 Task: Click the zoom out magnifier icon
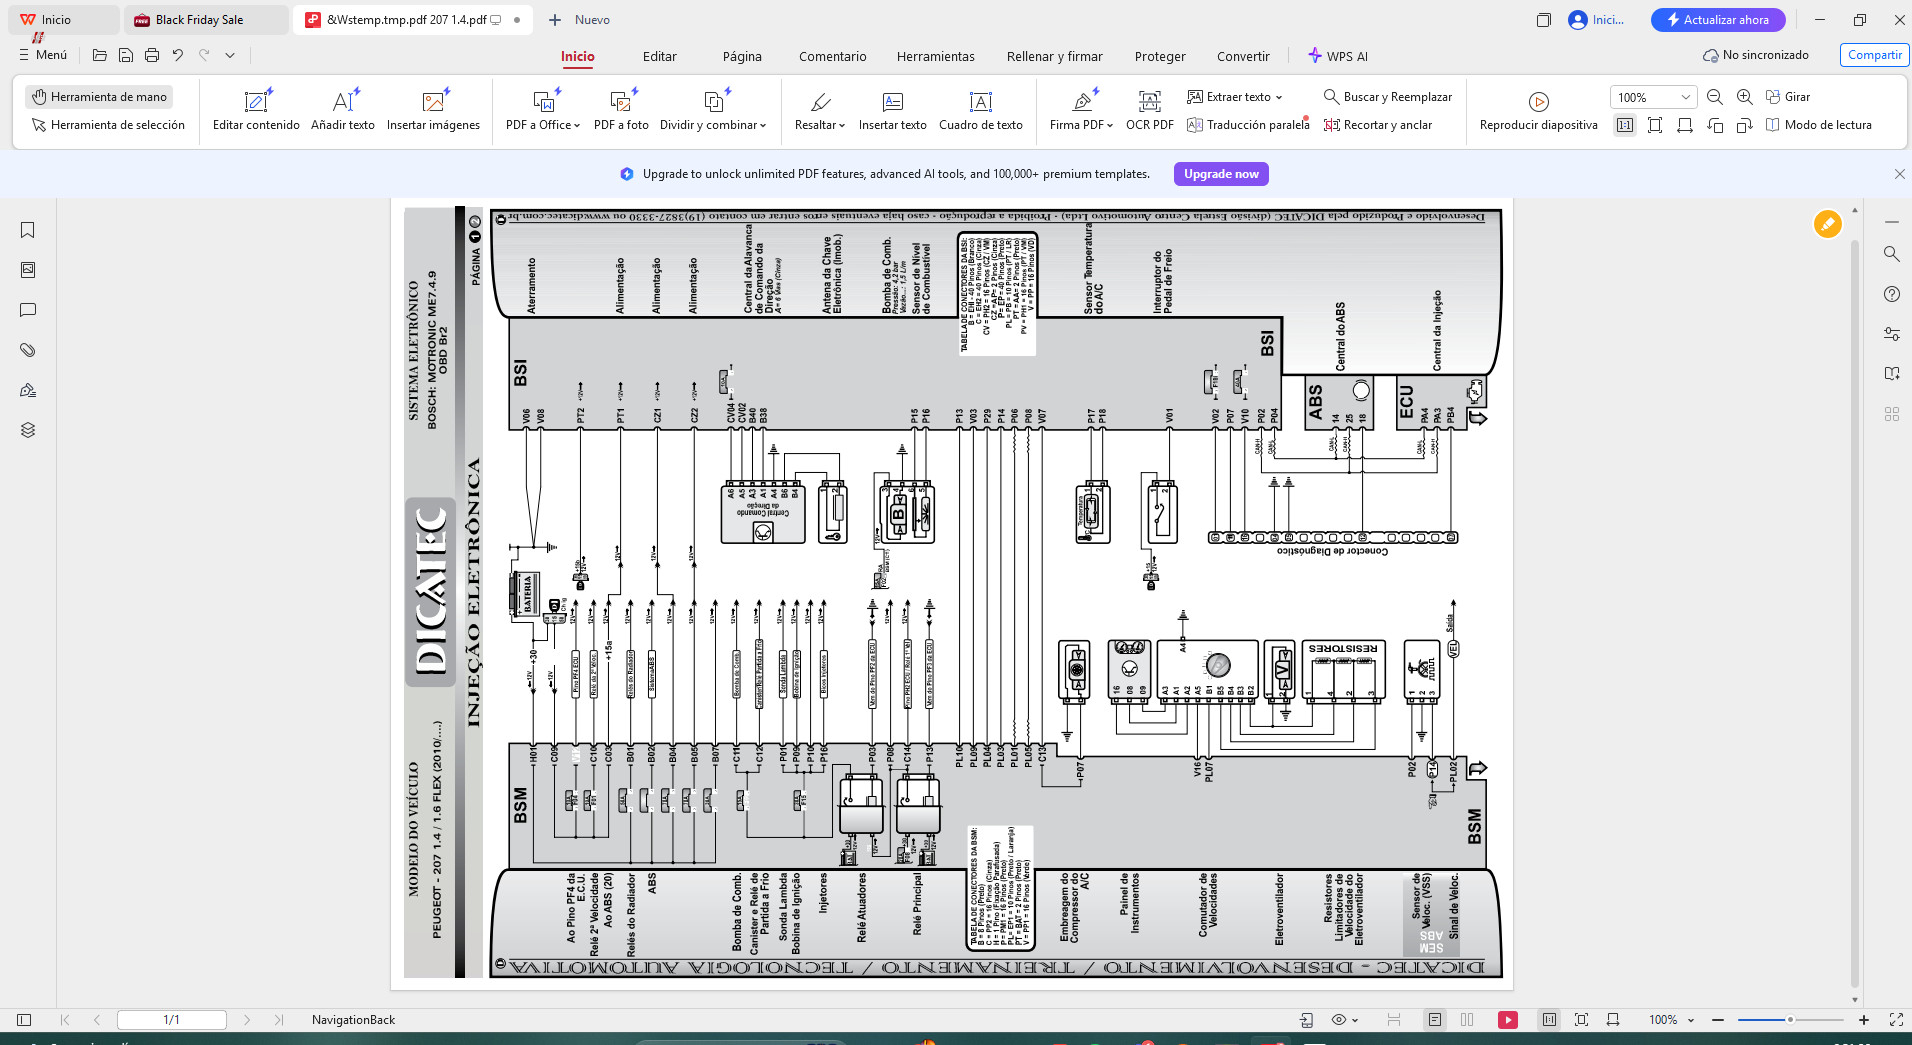(x=1715, y=97)
